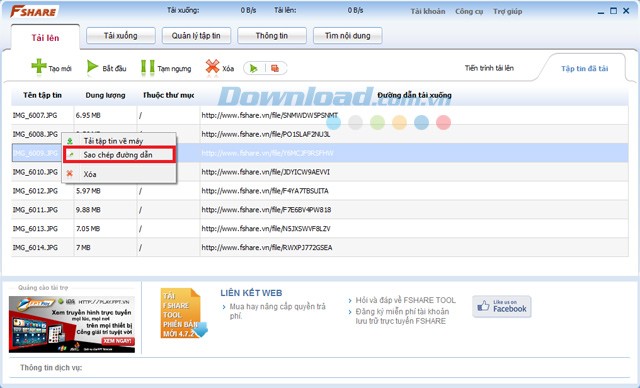
Task: Start uploads with the Bắt đầu play icon
Action: (x=93, y=67)
